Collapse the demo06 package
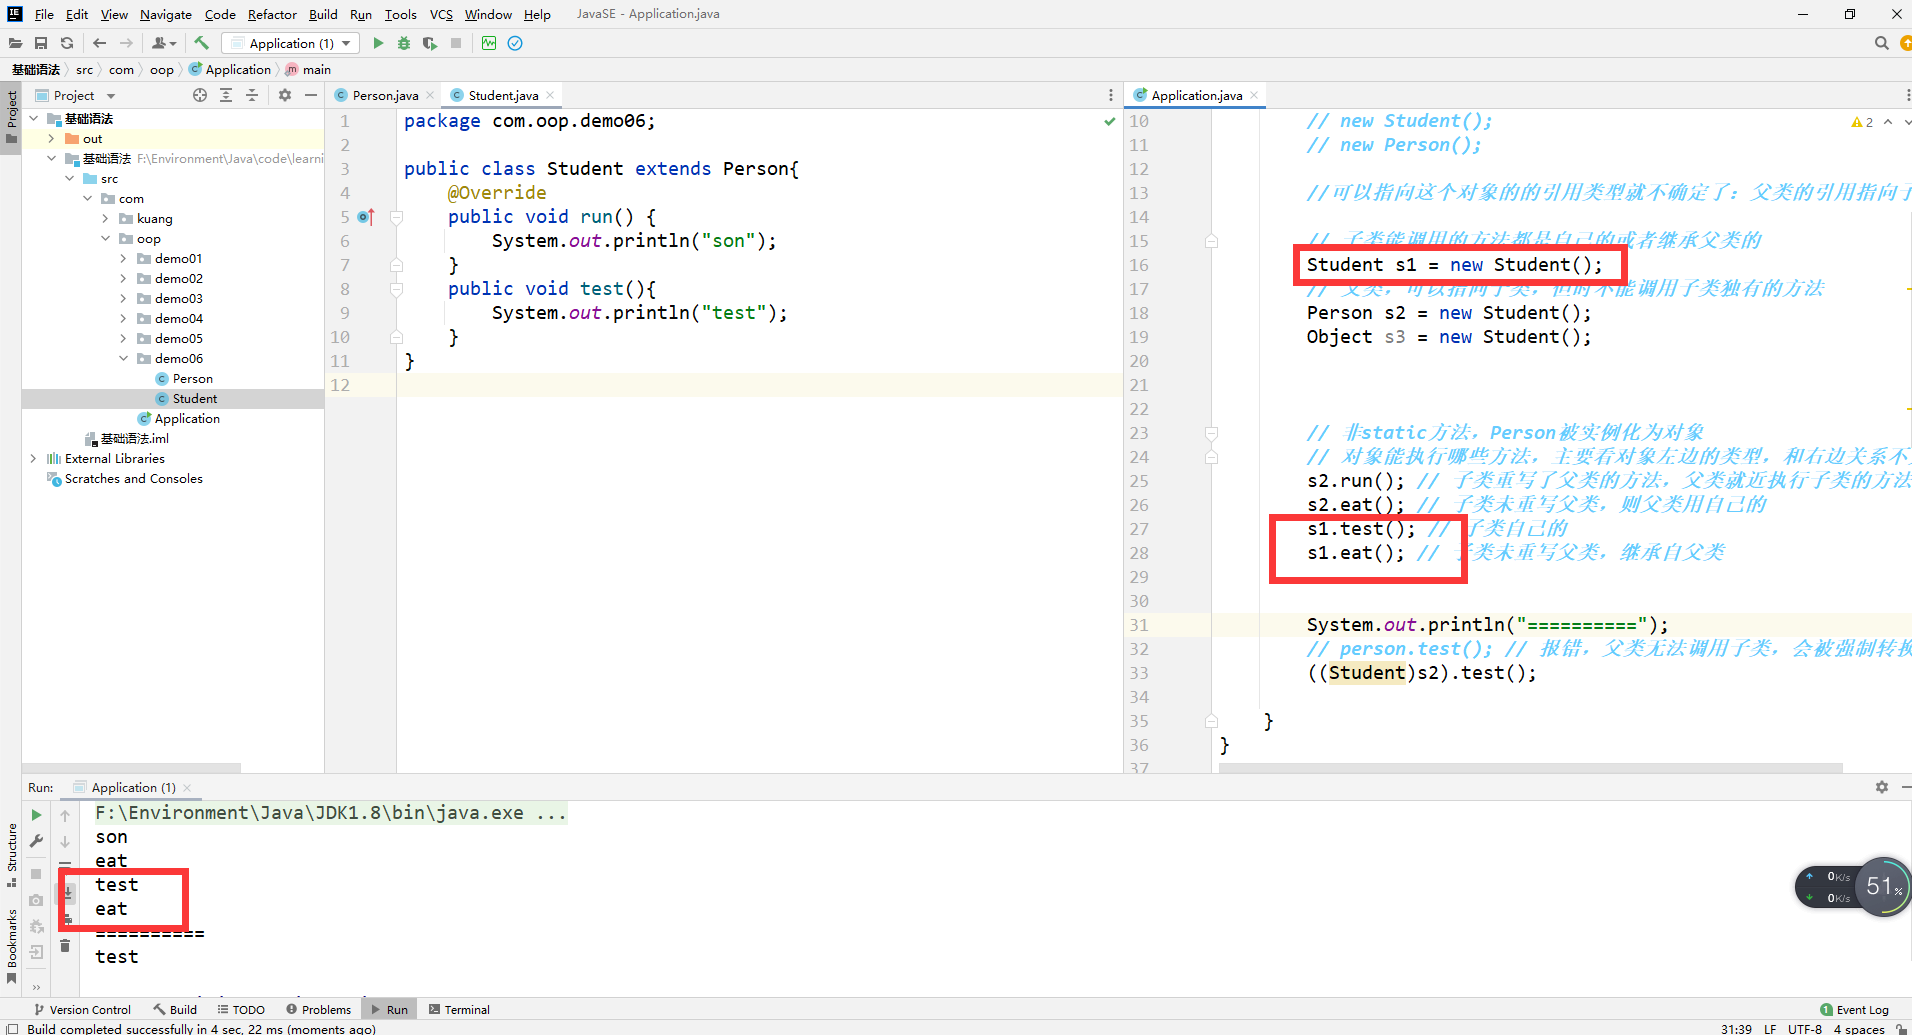 [123, 359]
